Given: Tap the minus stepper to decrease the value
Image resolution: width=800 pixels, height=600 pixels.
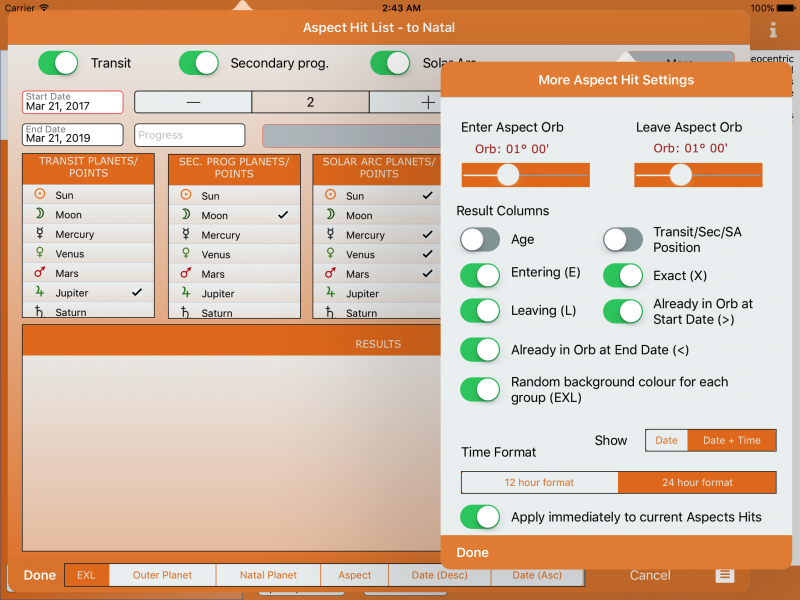Looking at the screenshot, I should pyautogui.click(x=194, y=101).
